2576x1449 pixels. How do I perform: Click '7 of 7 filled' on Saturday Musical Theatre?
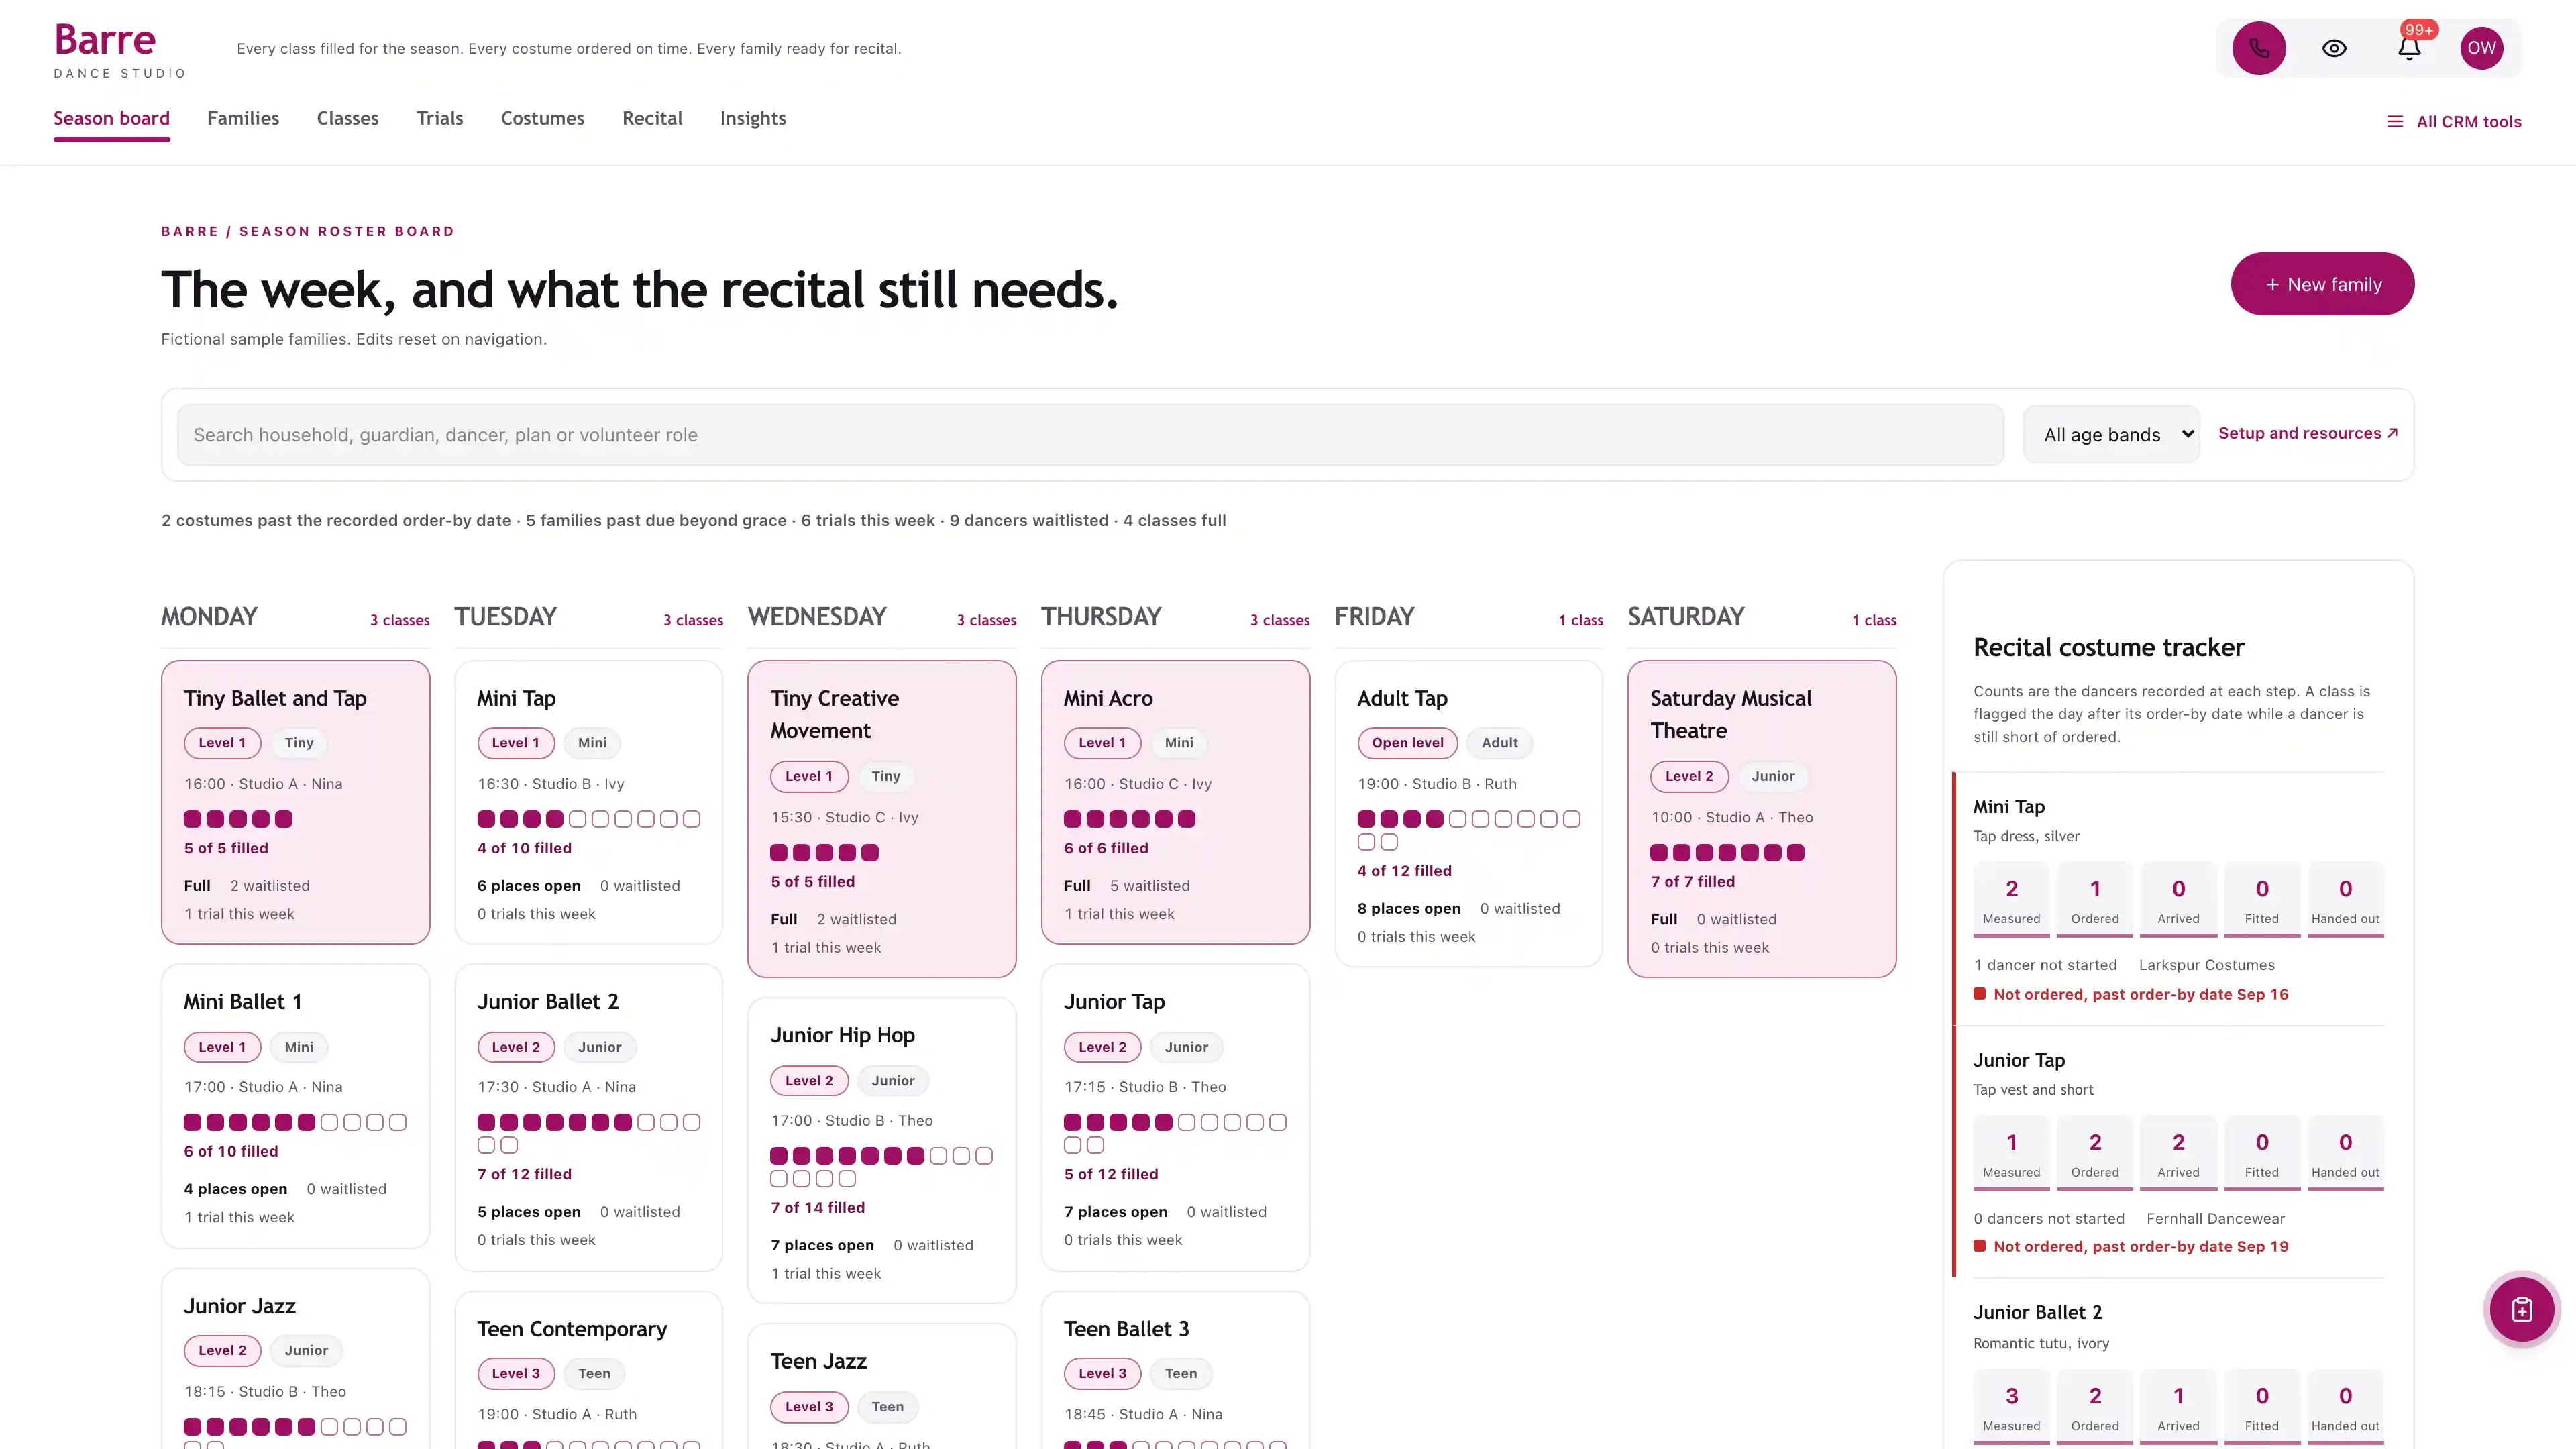tap(1692, 882)
